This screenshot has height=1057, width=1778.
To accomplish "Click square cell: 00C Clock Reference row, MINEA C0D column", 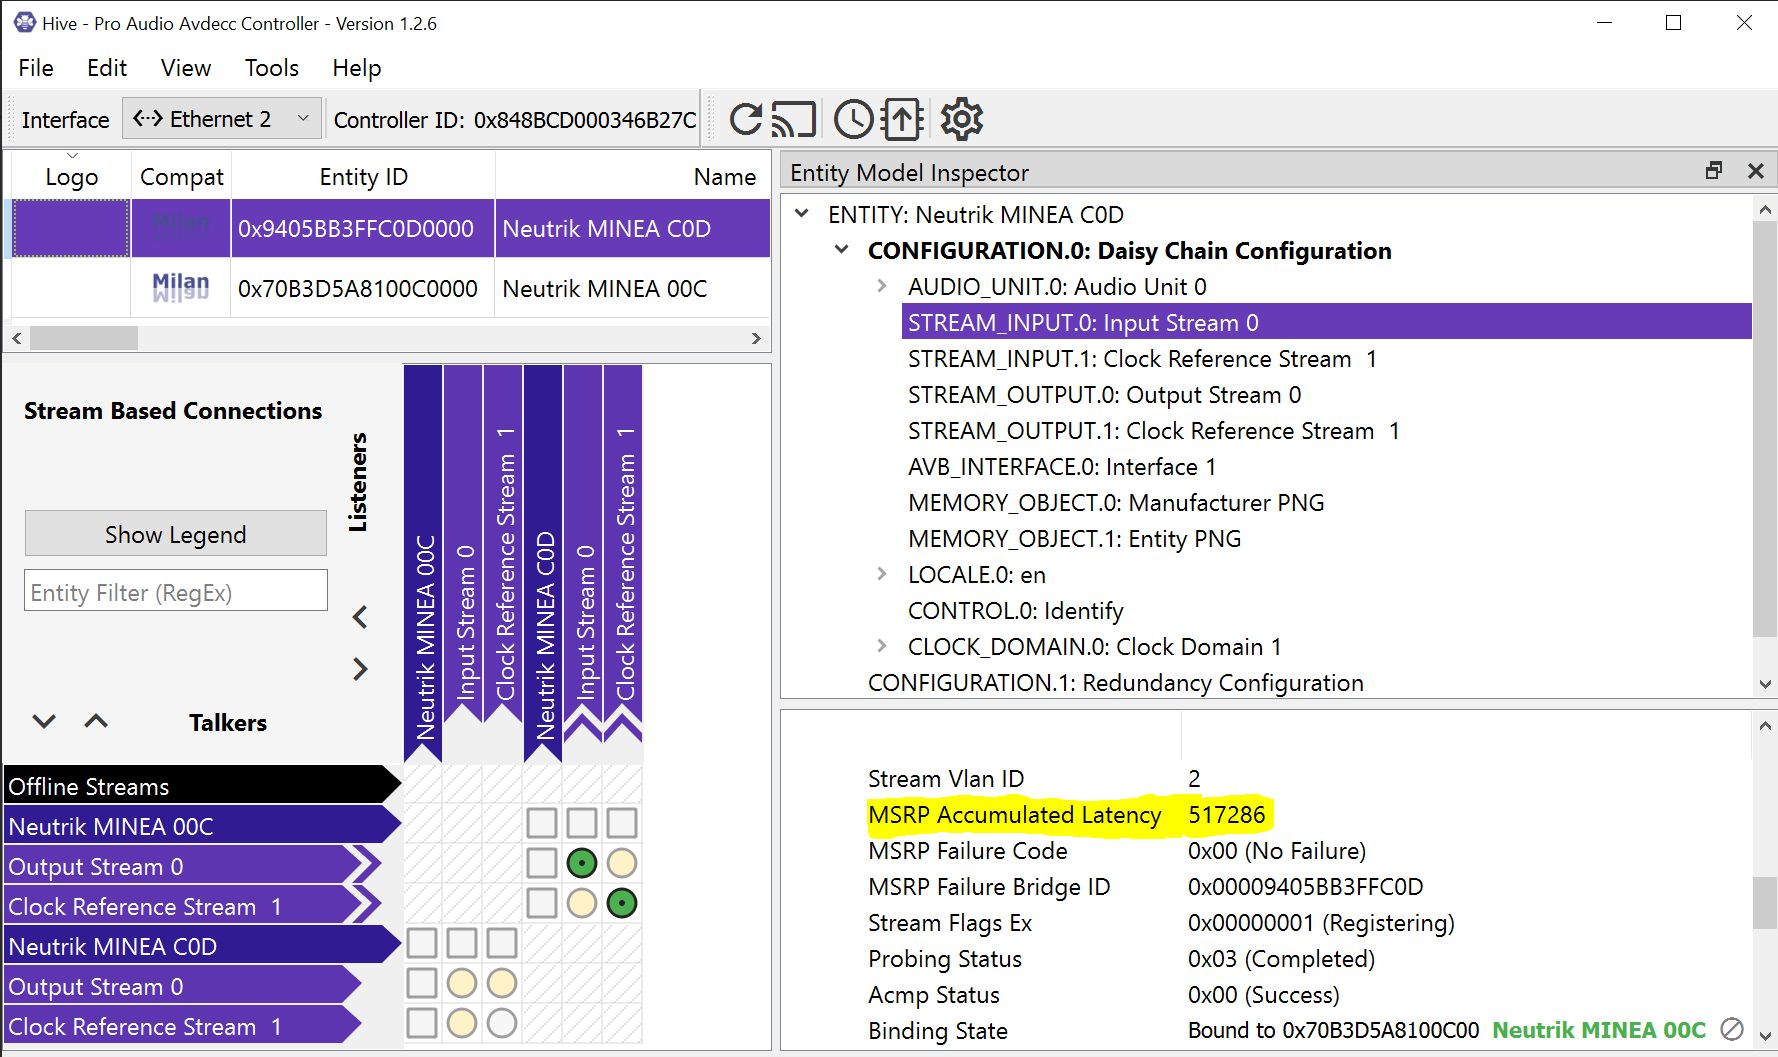I will tap(542, 903).
